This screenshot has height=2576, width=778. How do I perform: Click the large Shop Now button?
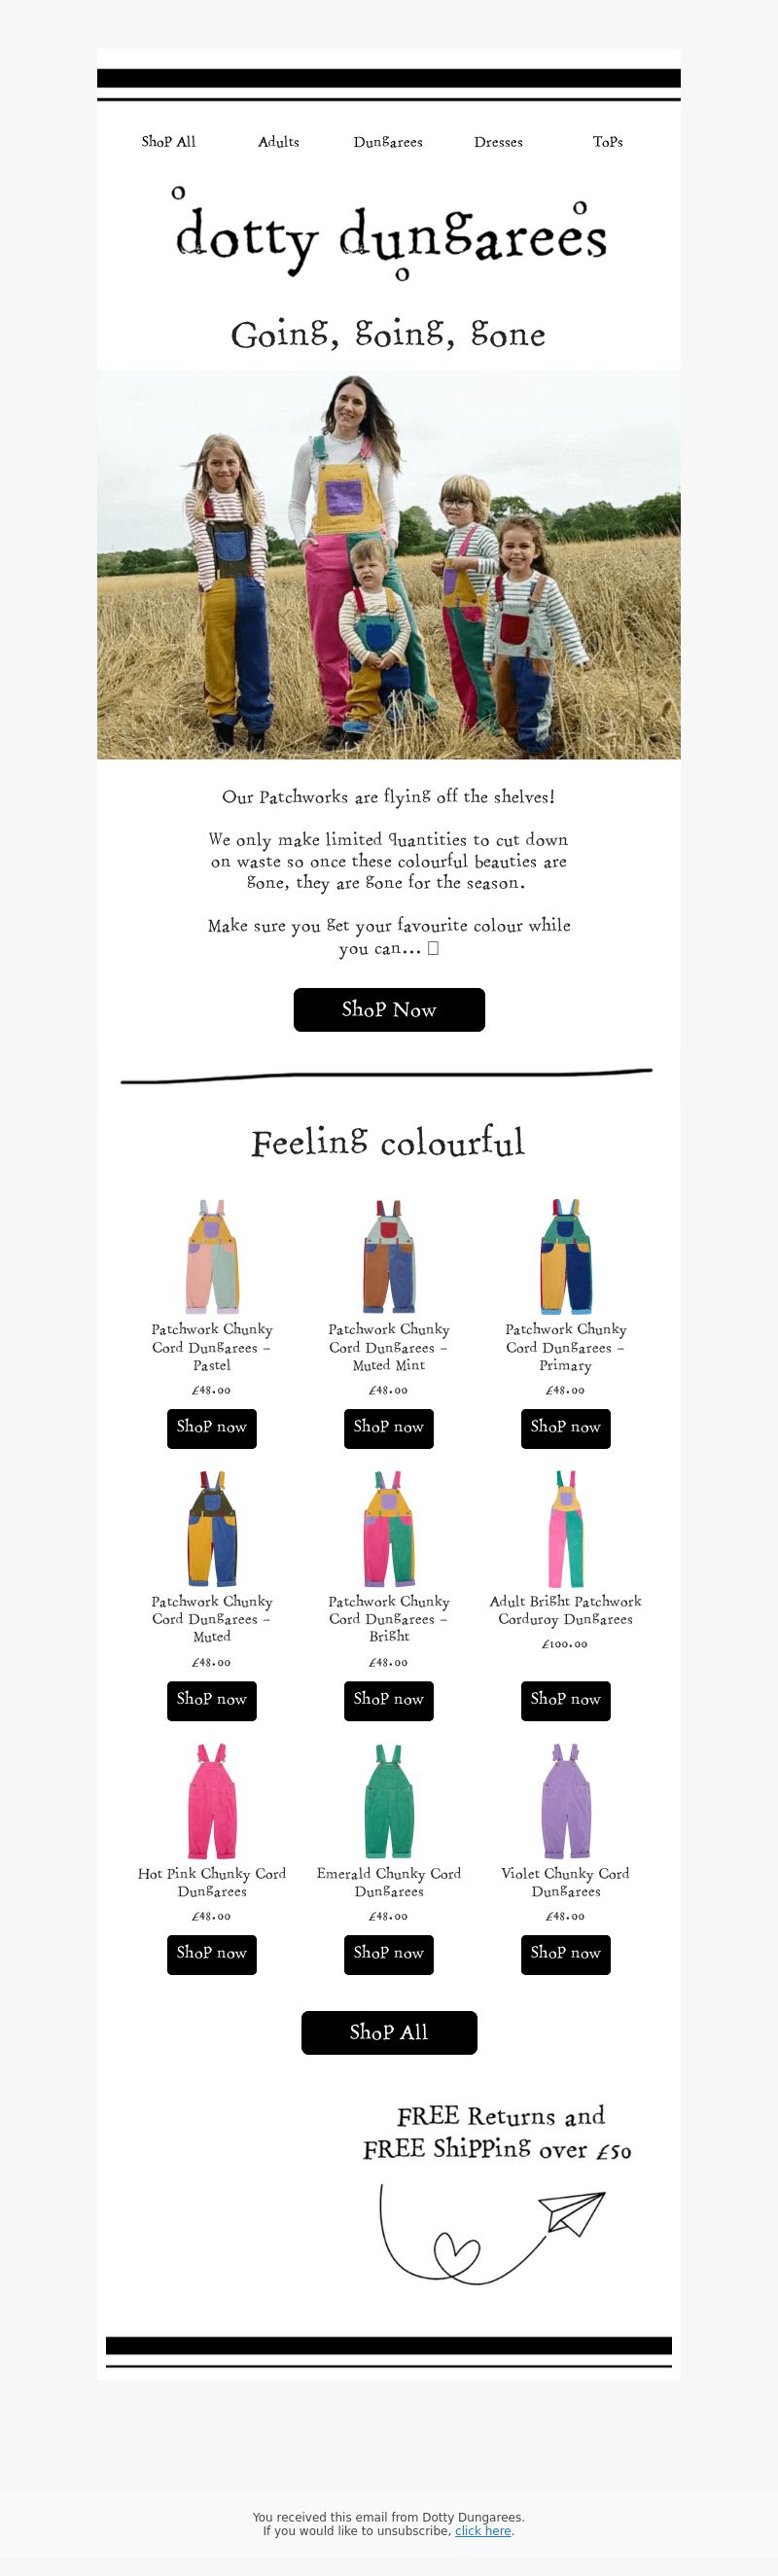pos(389,1010)
